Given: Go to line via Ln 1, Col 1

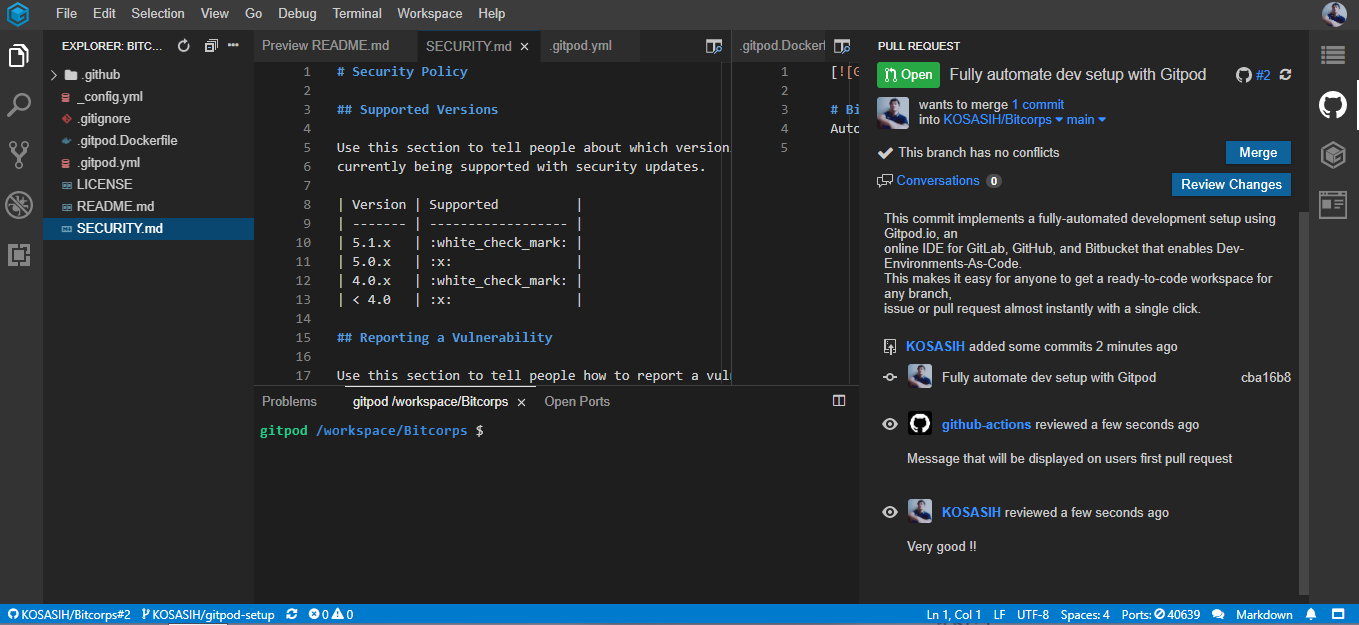Looking at the screenshot, I should pos(955,615).
